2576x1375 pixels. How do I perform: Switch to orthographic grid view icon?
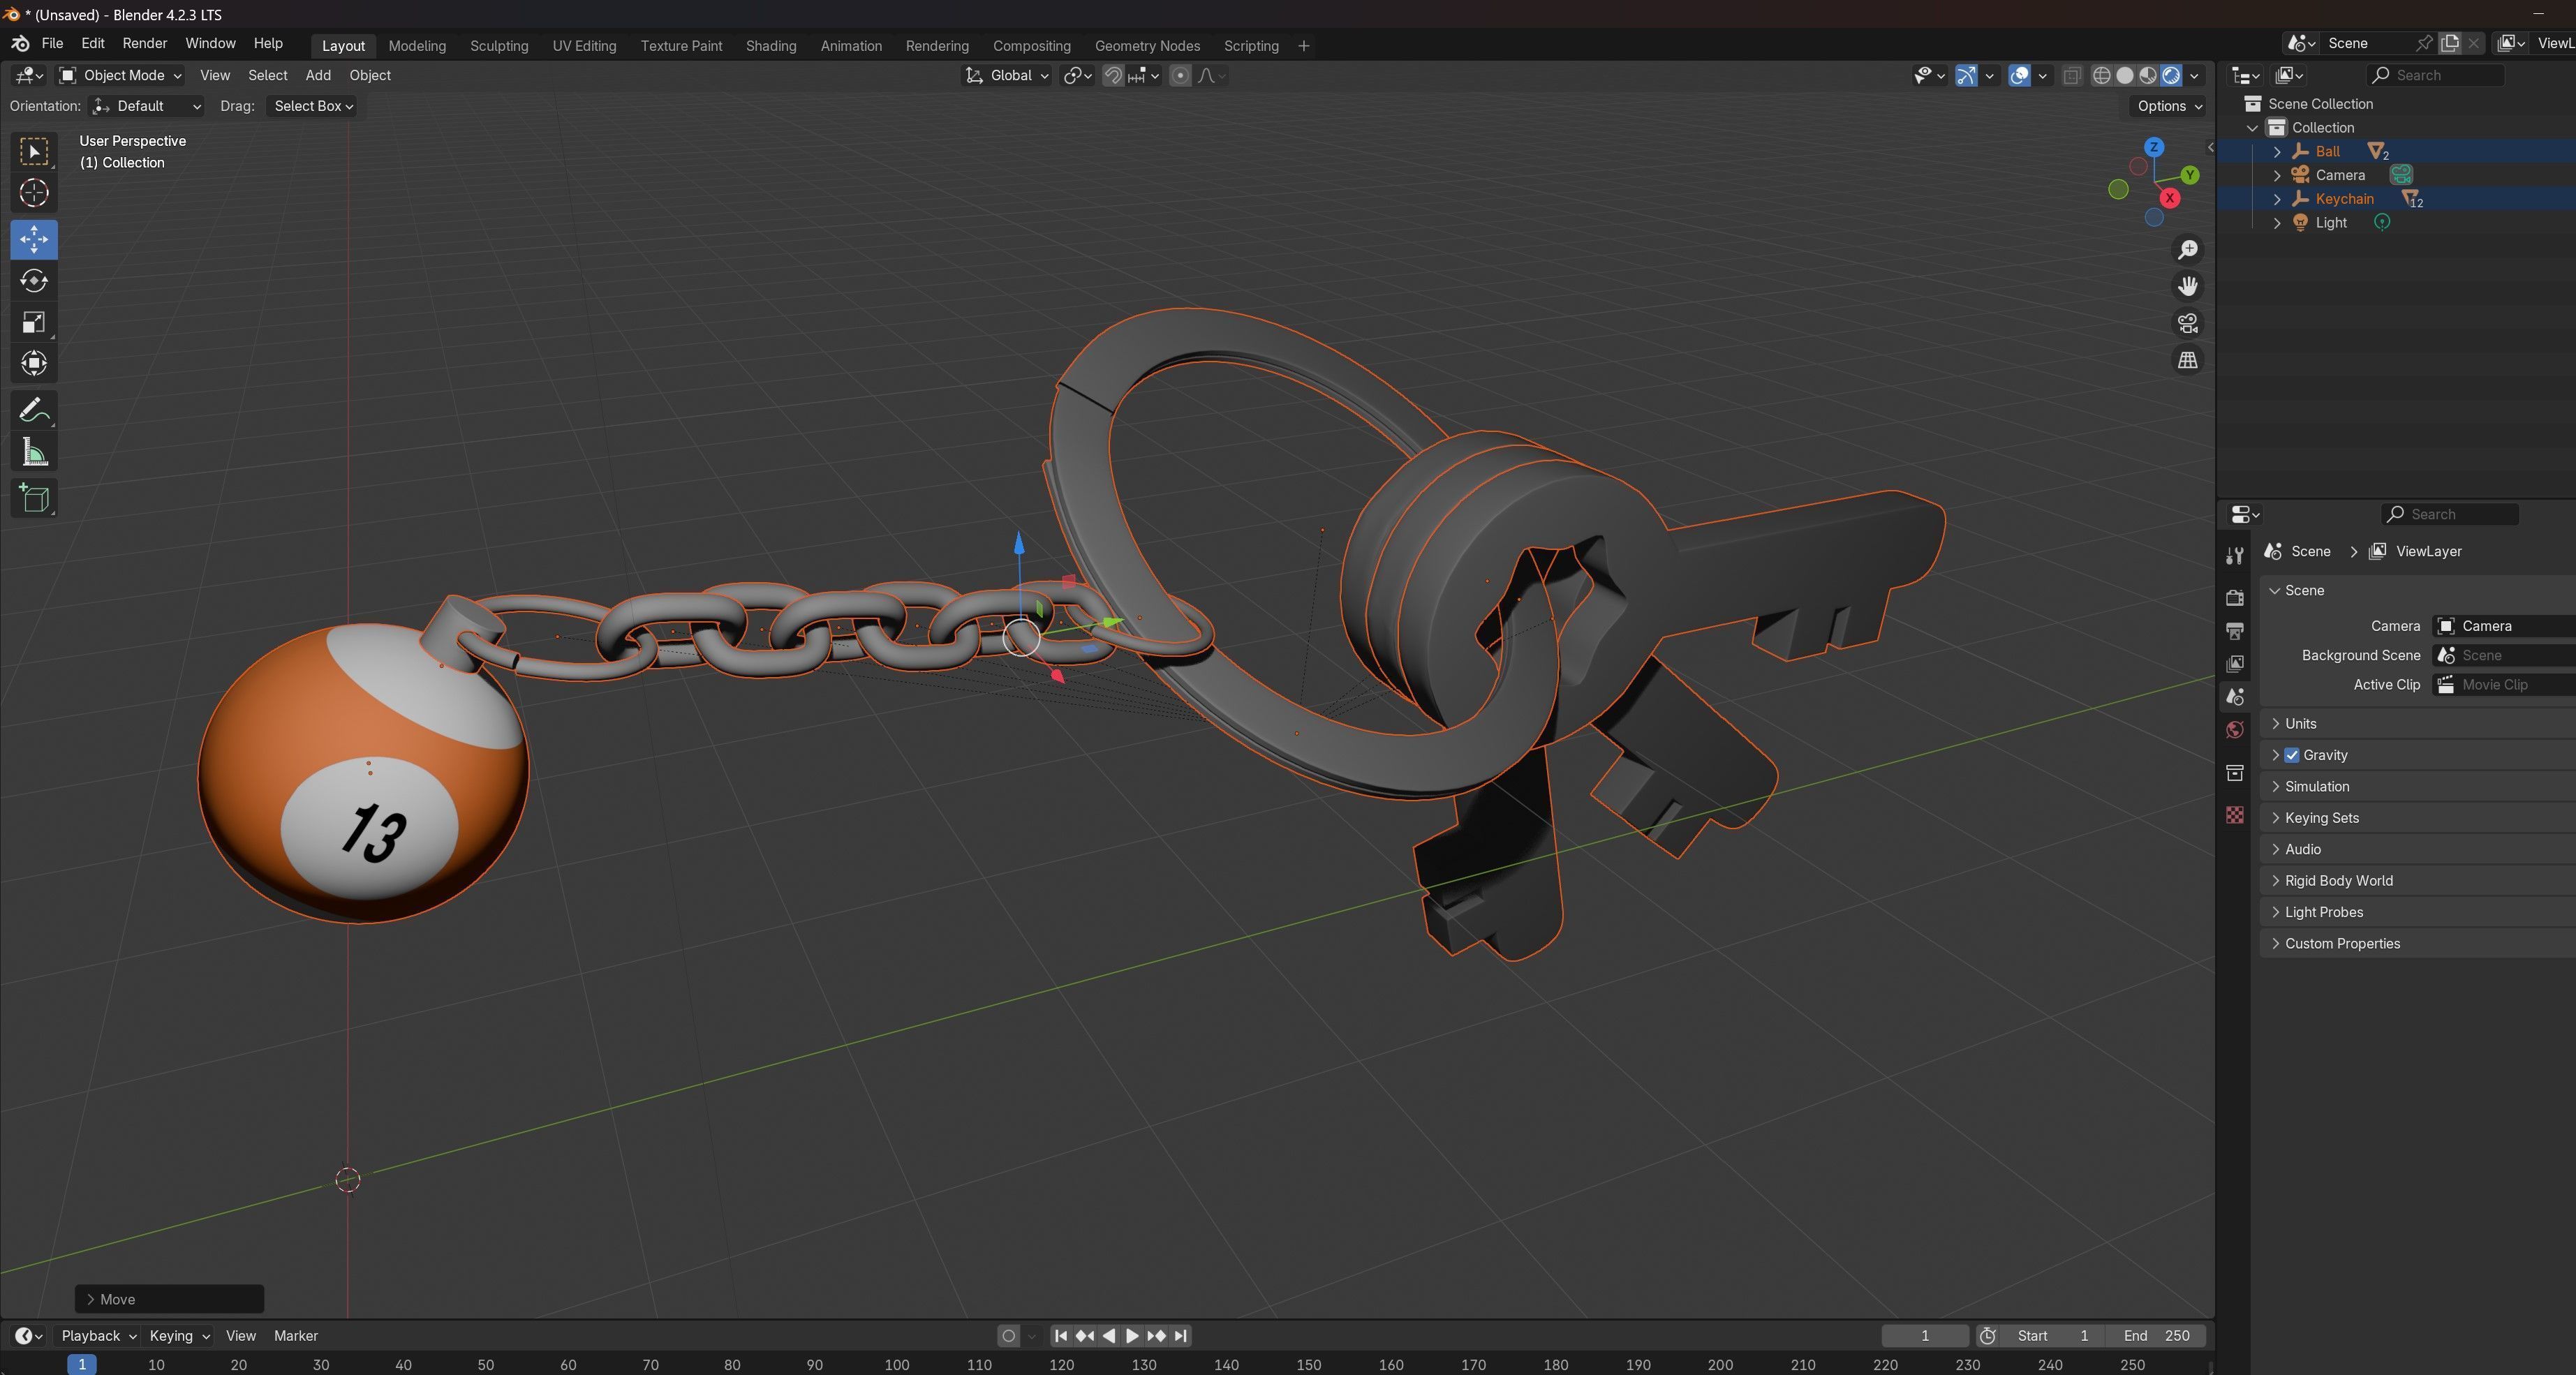(2187, 360)
